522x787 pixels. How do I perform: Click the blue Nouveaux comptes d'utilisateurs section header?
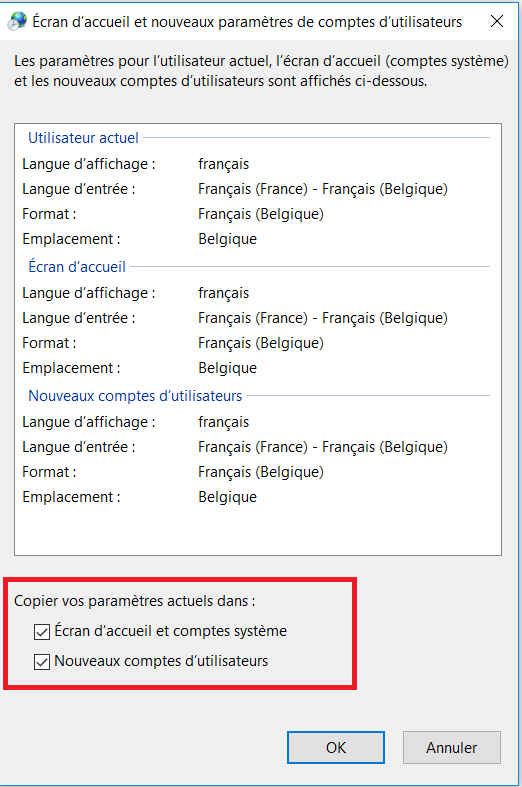pos(135,396)
